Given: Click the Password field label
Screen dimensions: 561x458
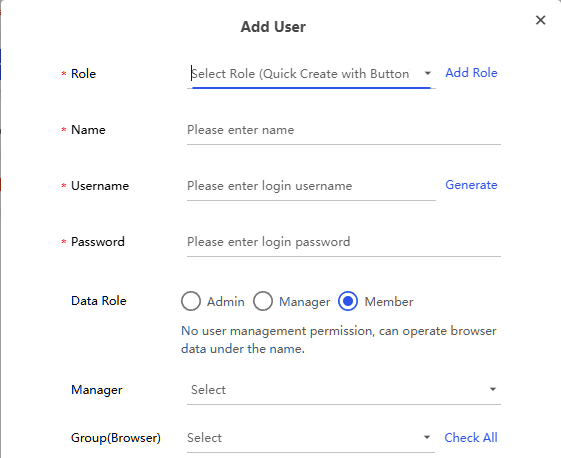Looking at the screenshot, I should 98,242.
